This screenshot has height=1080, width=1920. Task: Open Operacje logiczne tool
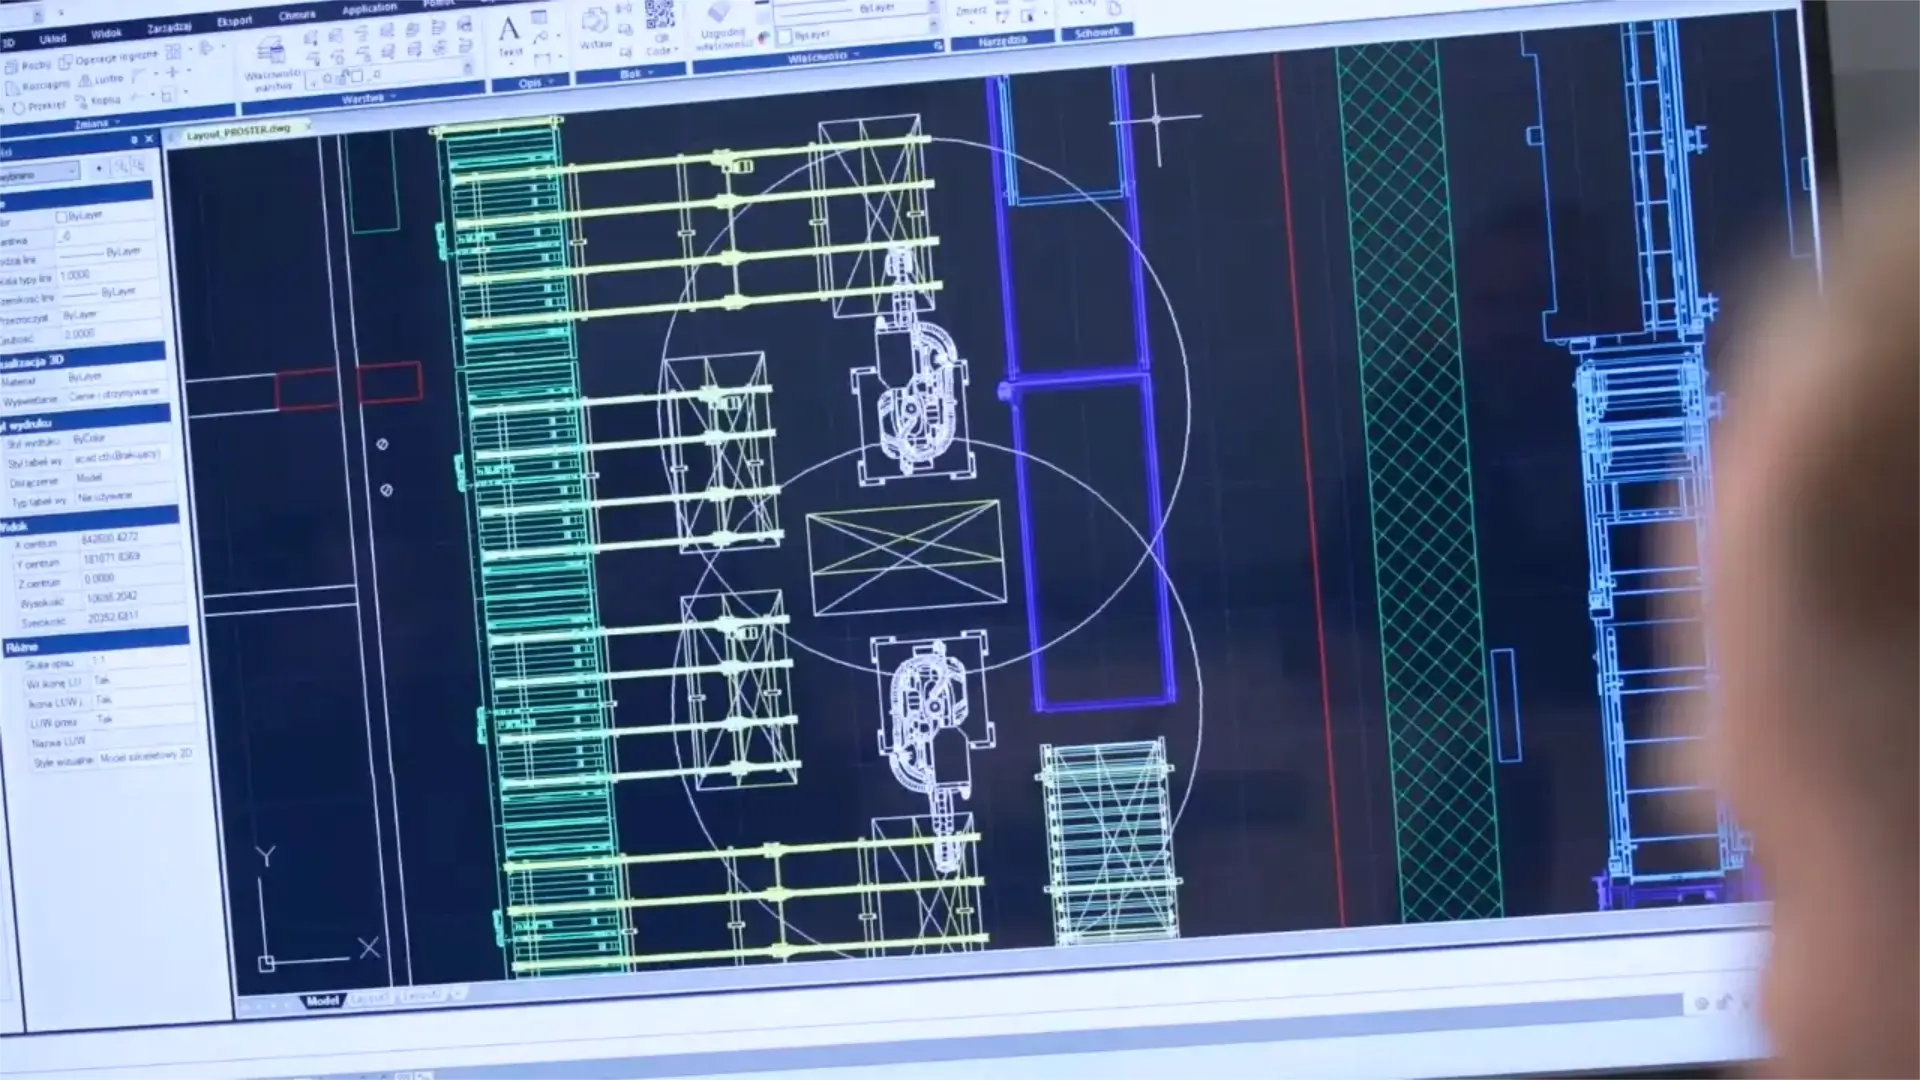click(108, 59)
